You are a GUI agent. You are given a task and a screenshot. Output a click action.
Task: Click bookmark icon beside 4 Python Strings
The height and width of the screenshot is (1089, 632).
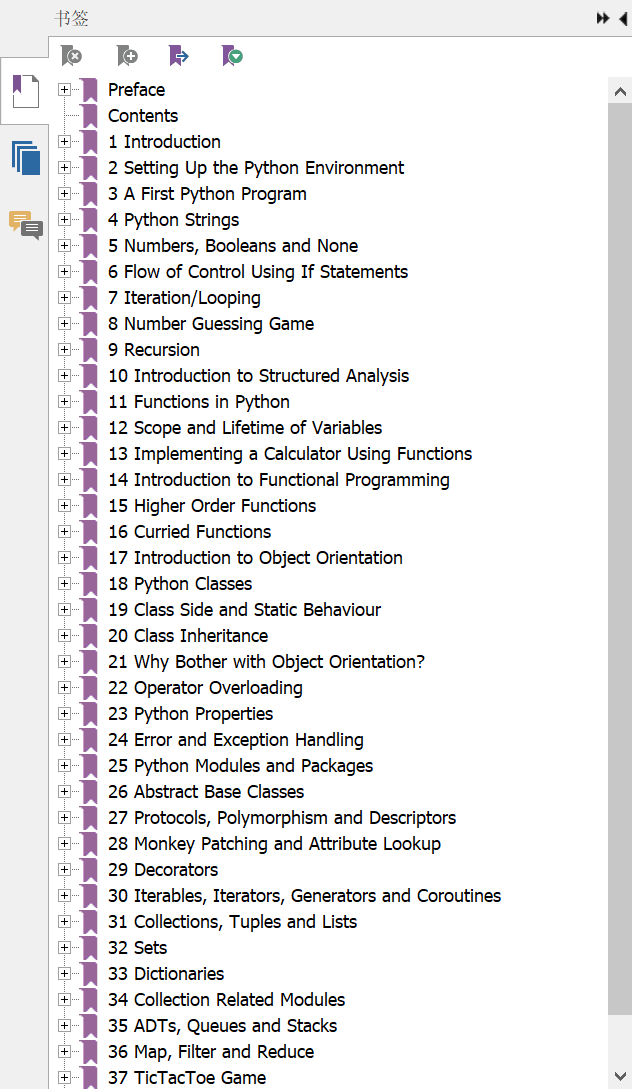coord(90,219)
